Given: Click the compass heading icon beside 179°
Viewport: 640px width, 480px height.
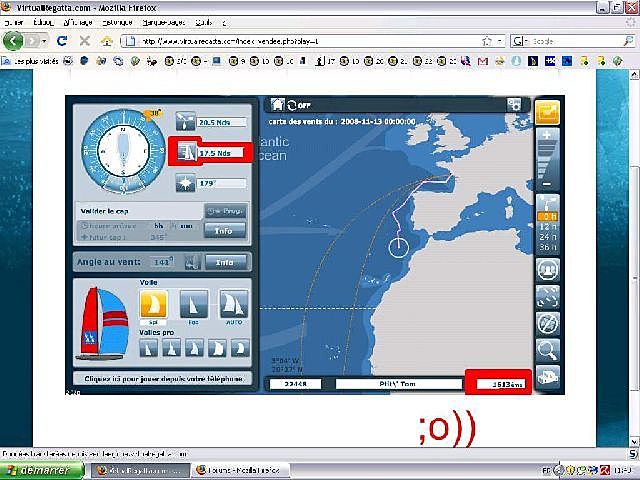Looking at the screenshot, I should 185,183.
